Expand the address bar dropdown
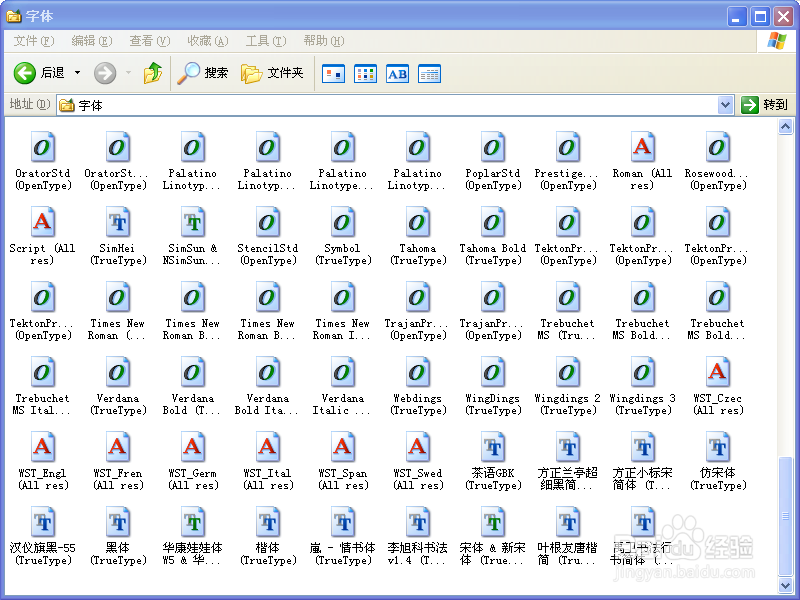The width and height of the screenshot is (800, 600). (x=725, y=105)
